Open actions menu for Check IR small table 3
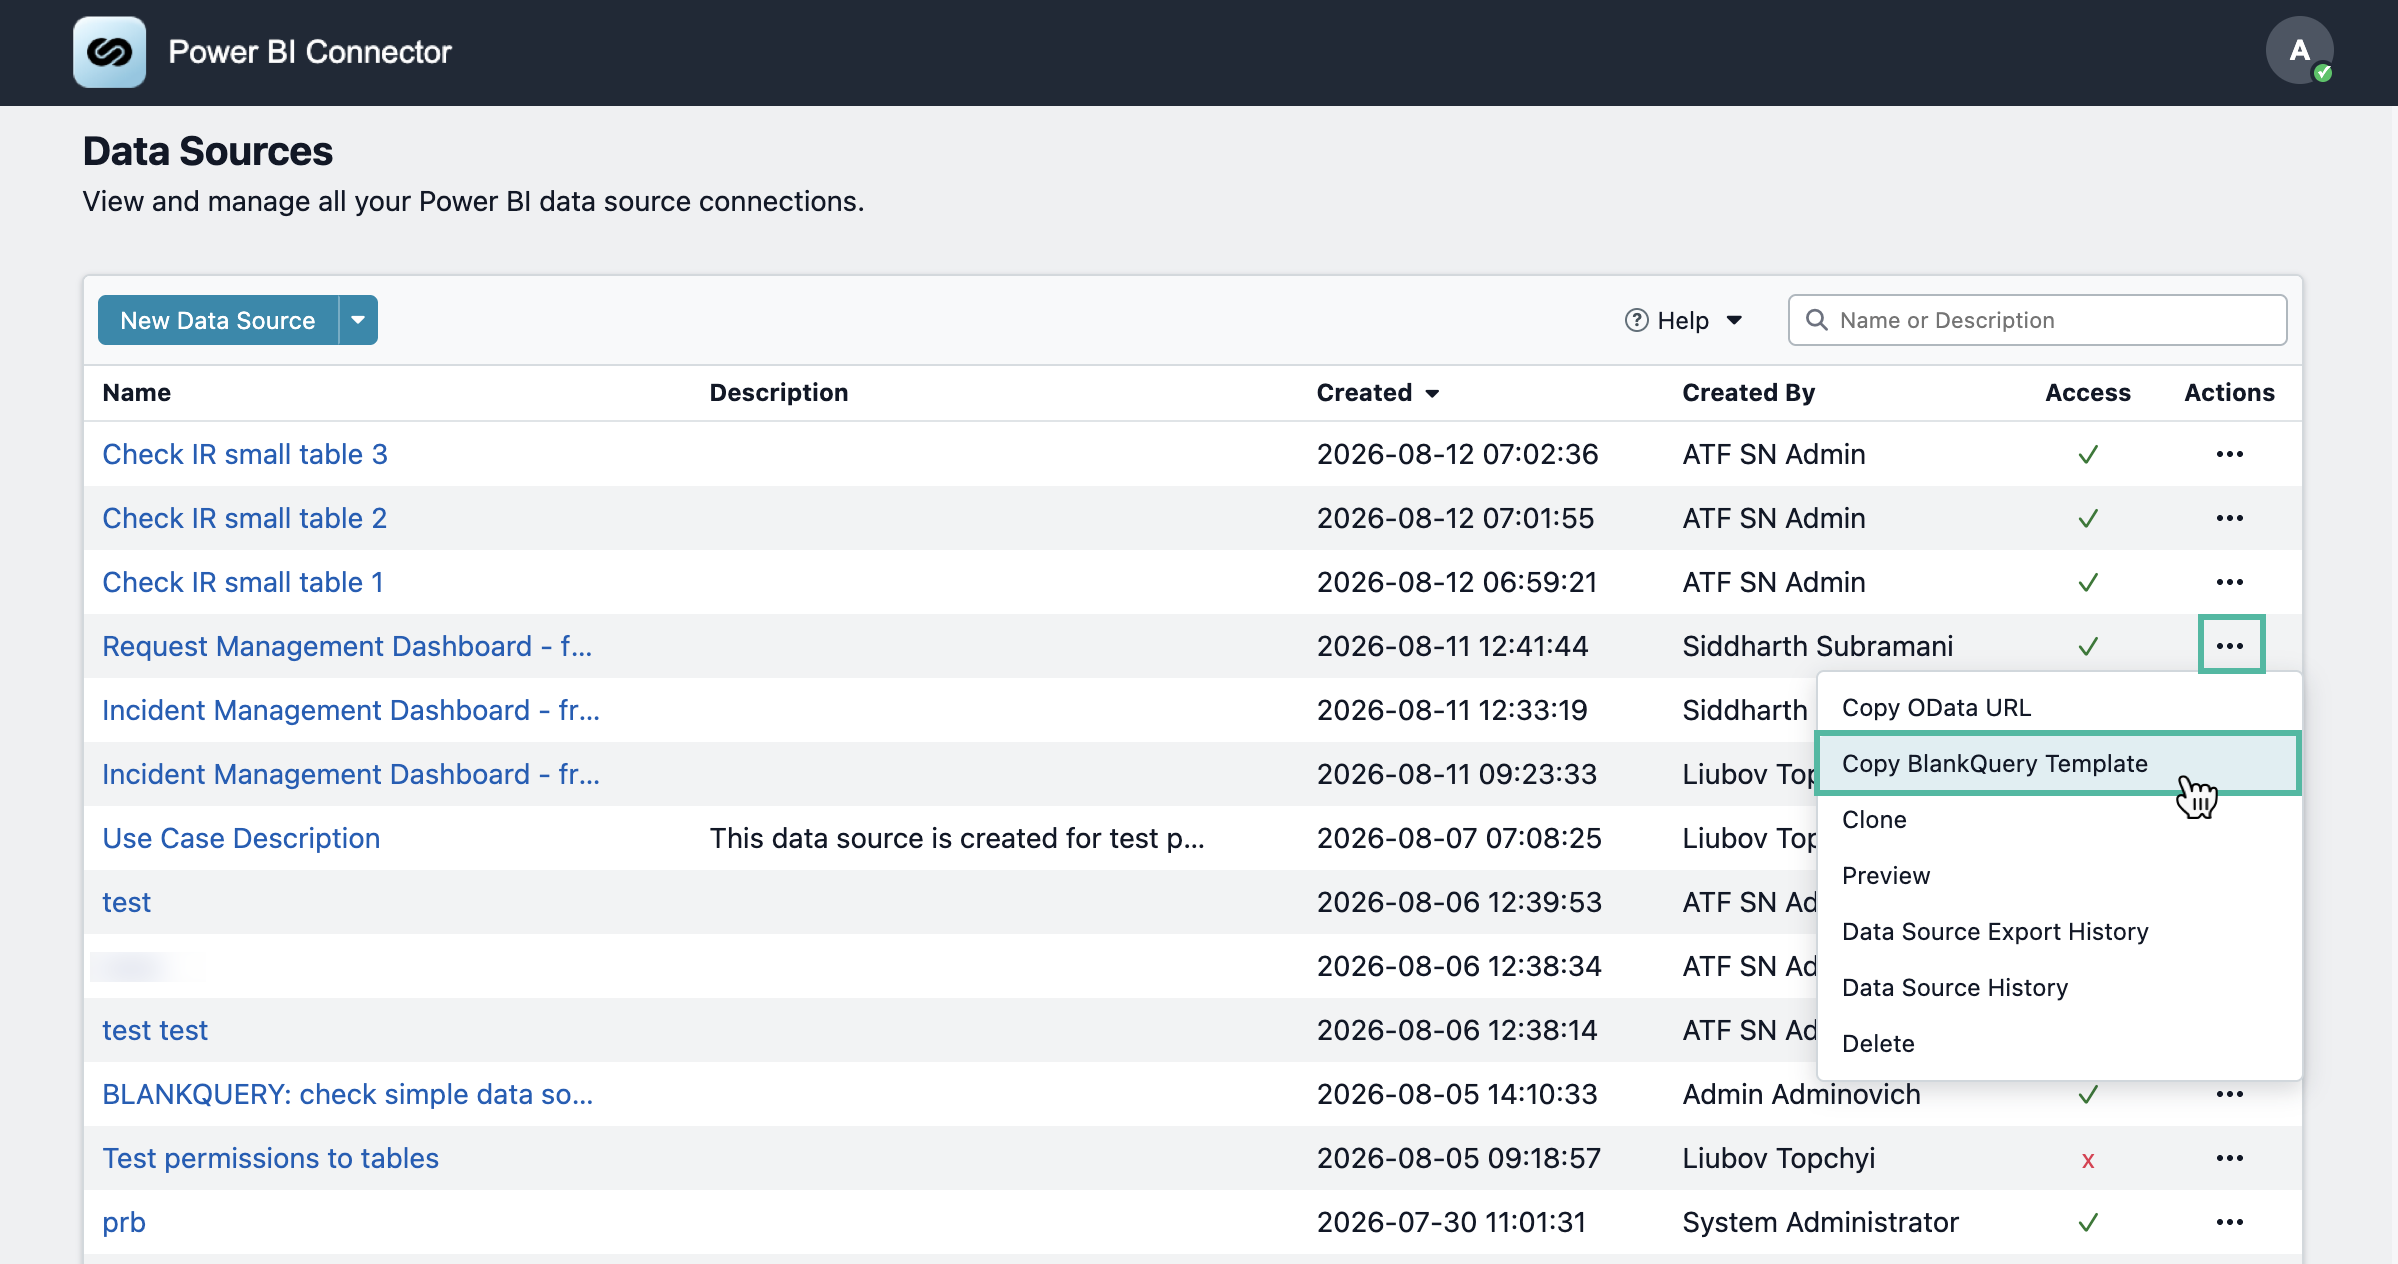The height and width of the screenshot is (1264, 2398). click(2229, 454)
